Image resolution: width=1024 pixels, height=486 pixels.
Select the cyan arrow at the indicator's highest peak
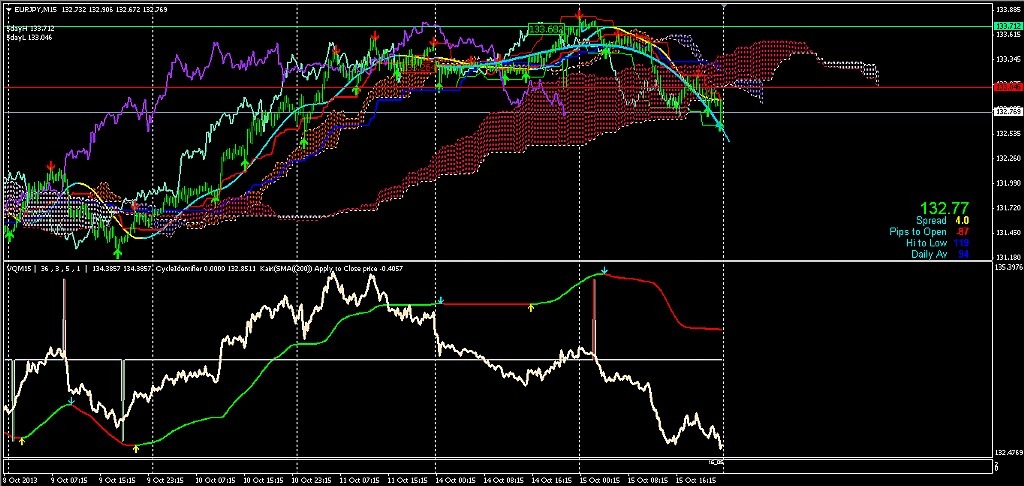pyautogui.click(x=605, y=270)
